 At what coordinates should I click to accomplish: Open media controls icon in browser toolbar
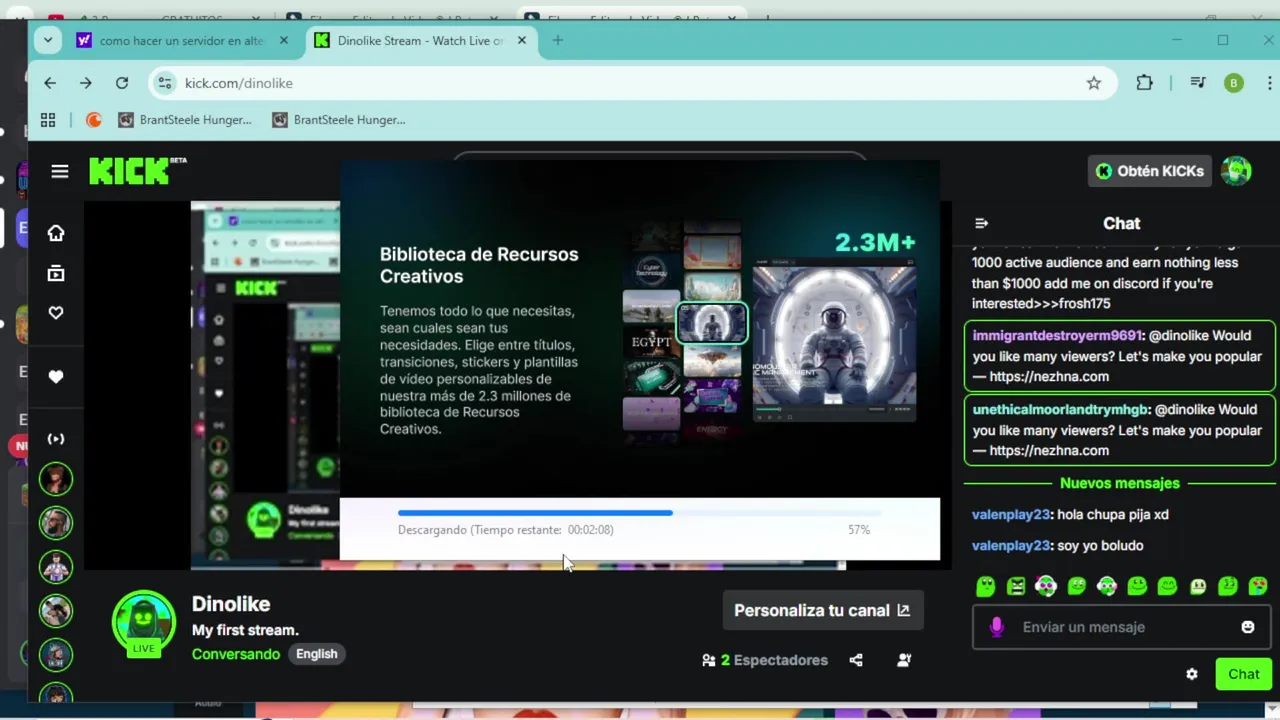pos(1197,83)
